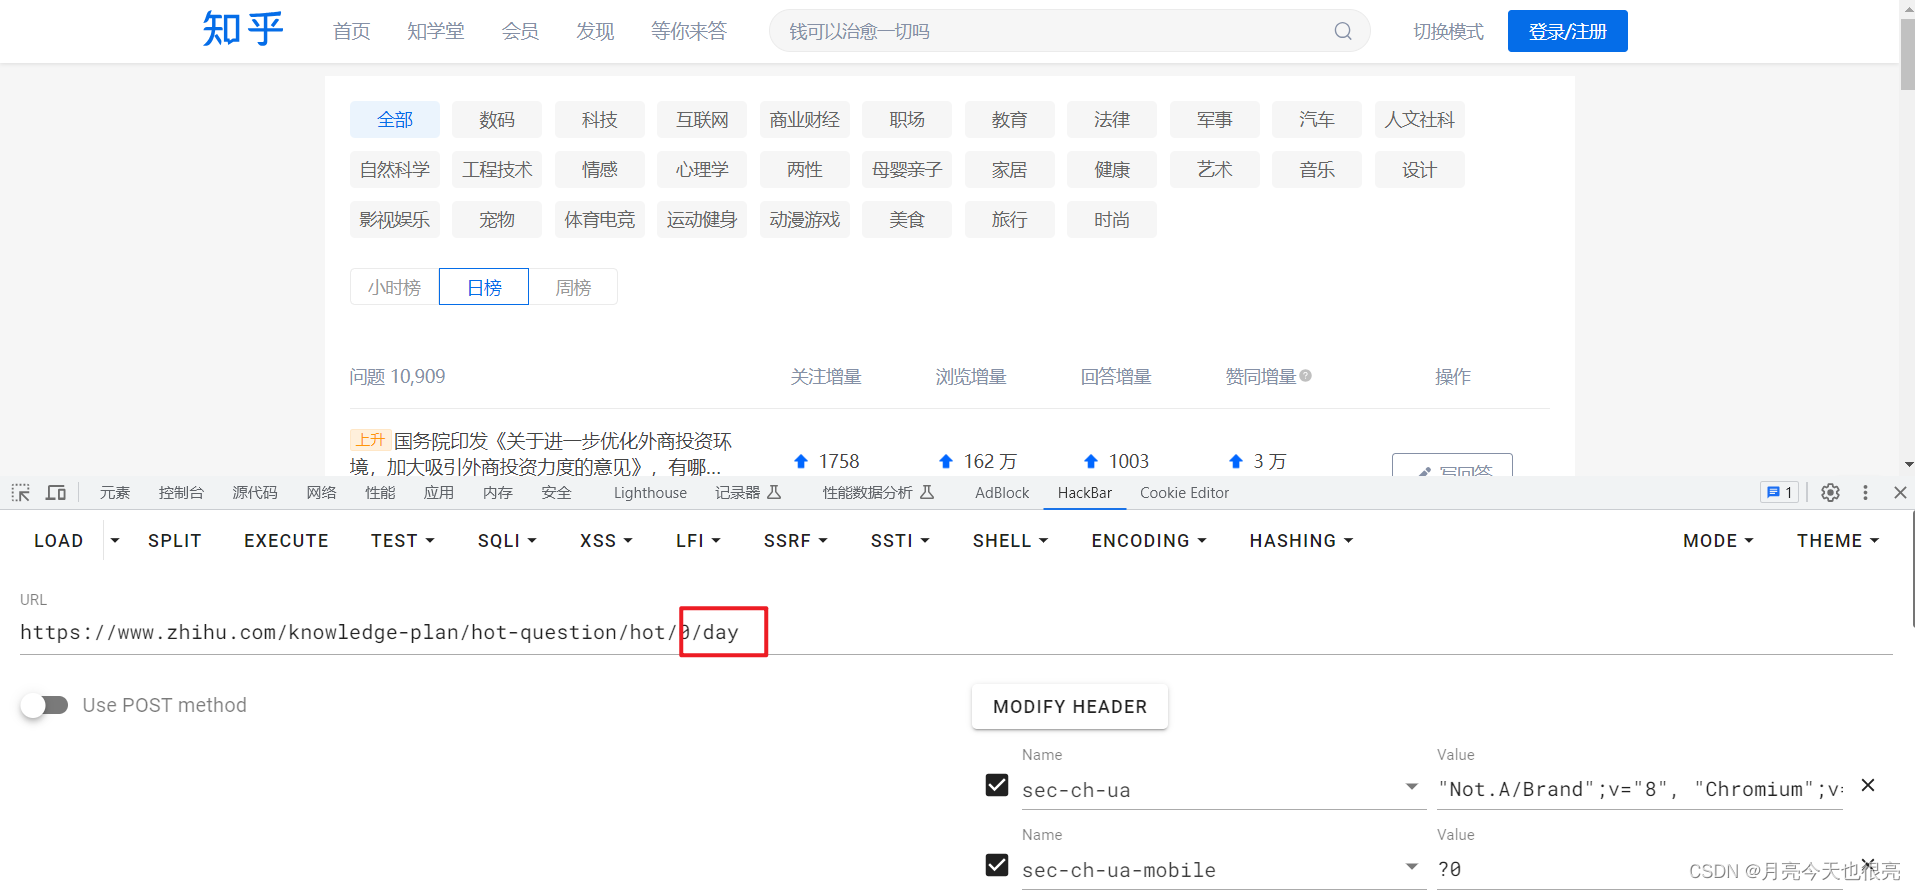This screenshot has width=1915, height=890.
Task: Select the 时尚 category filter
Action: click(x=1112, y=219)
